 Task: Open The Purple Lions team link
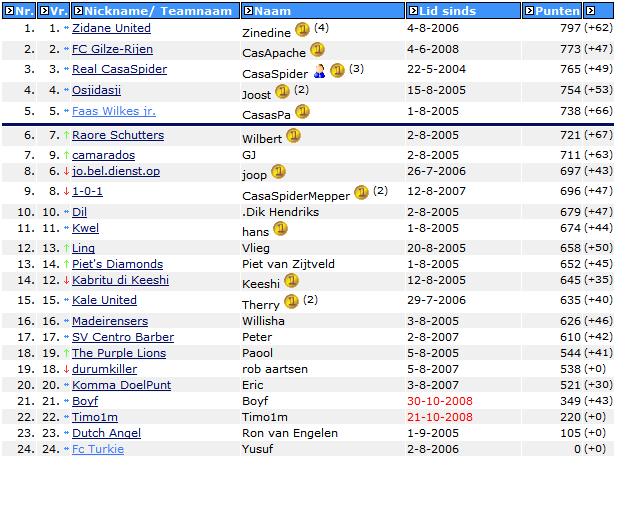(118, 352)
